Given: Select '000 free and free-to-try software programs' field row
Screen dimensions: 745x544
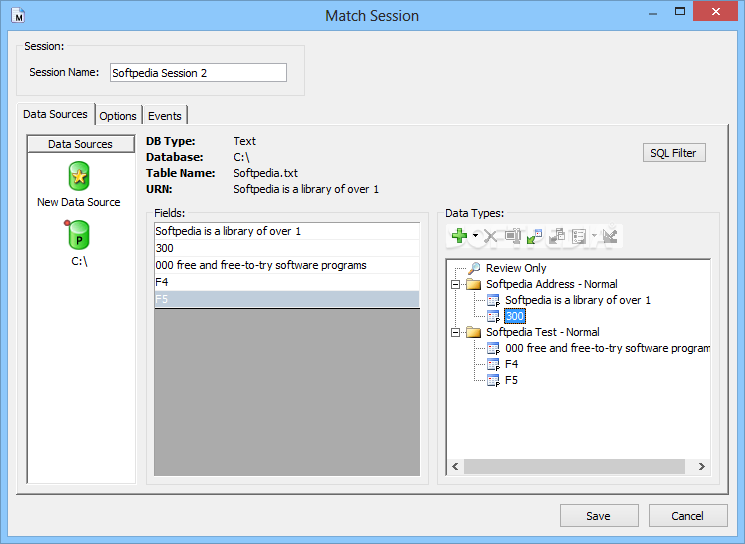Looking at the screenshot, I should pyautogui.click(x=287, y=265).
